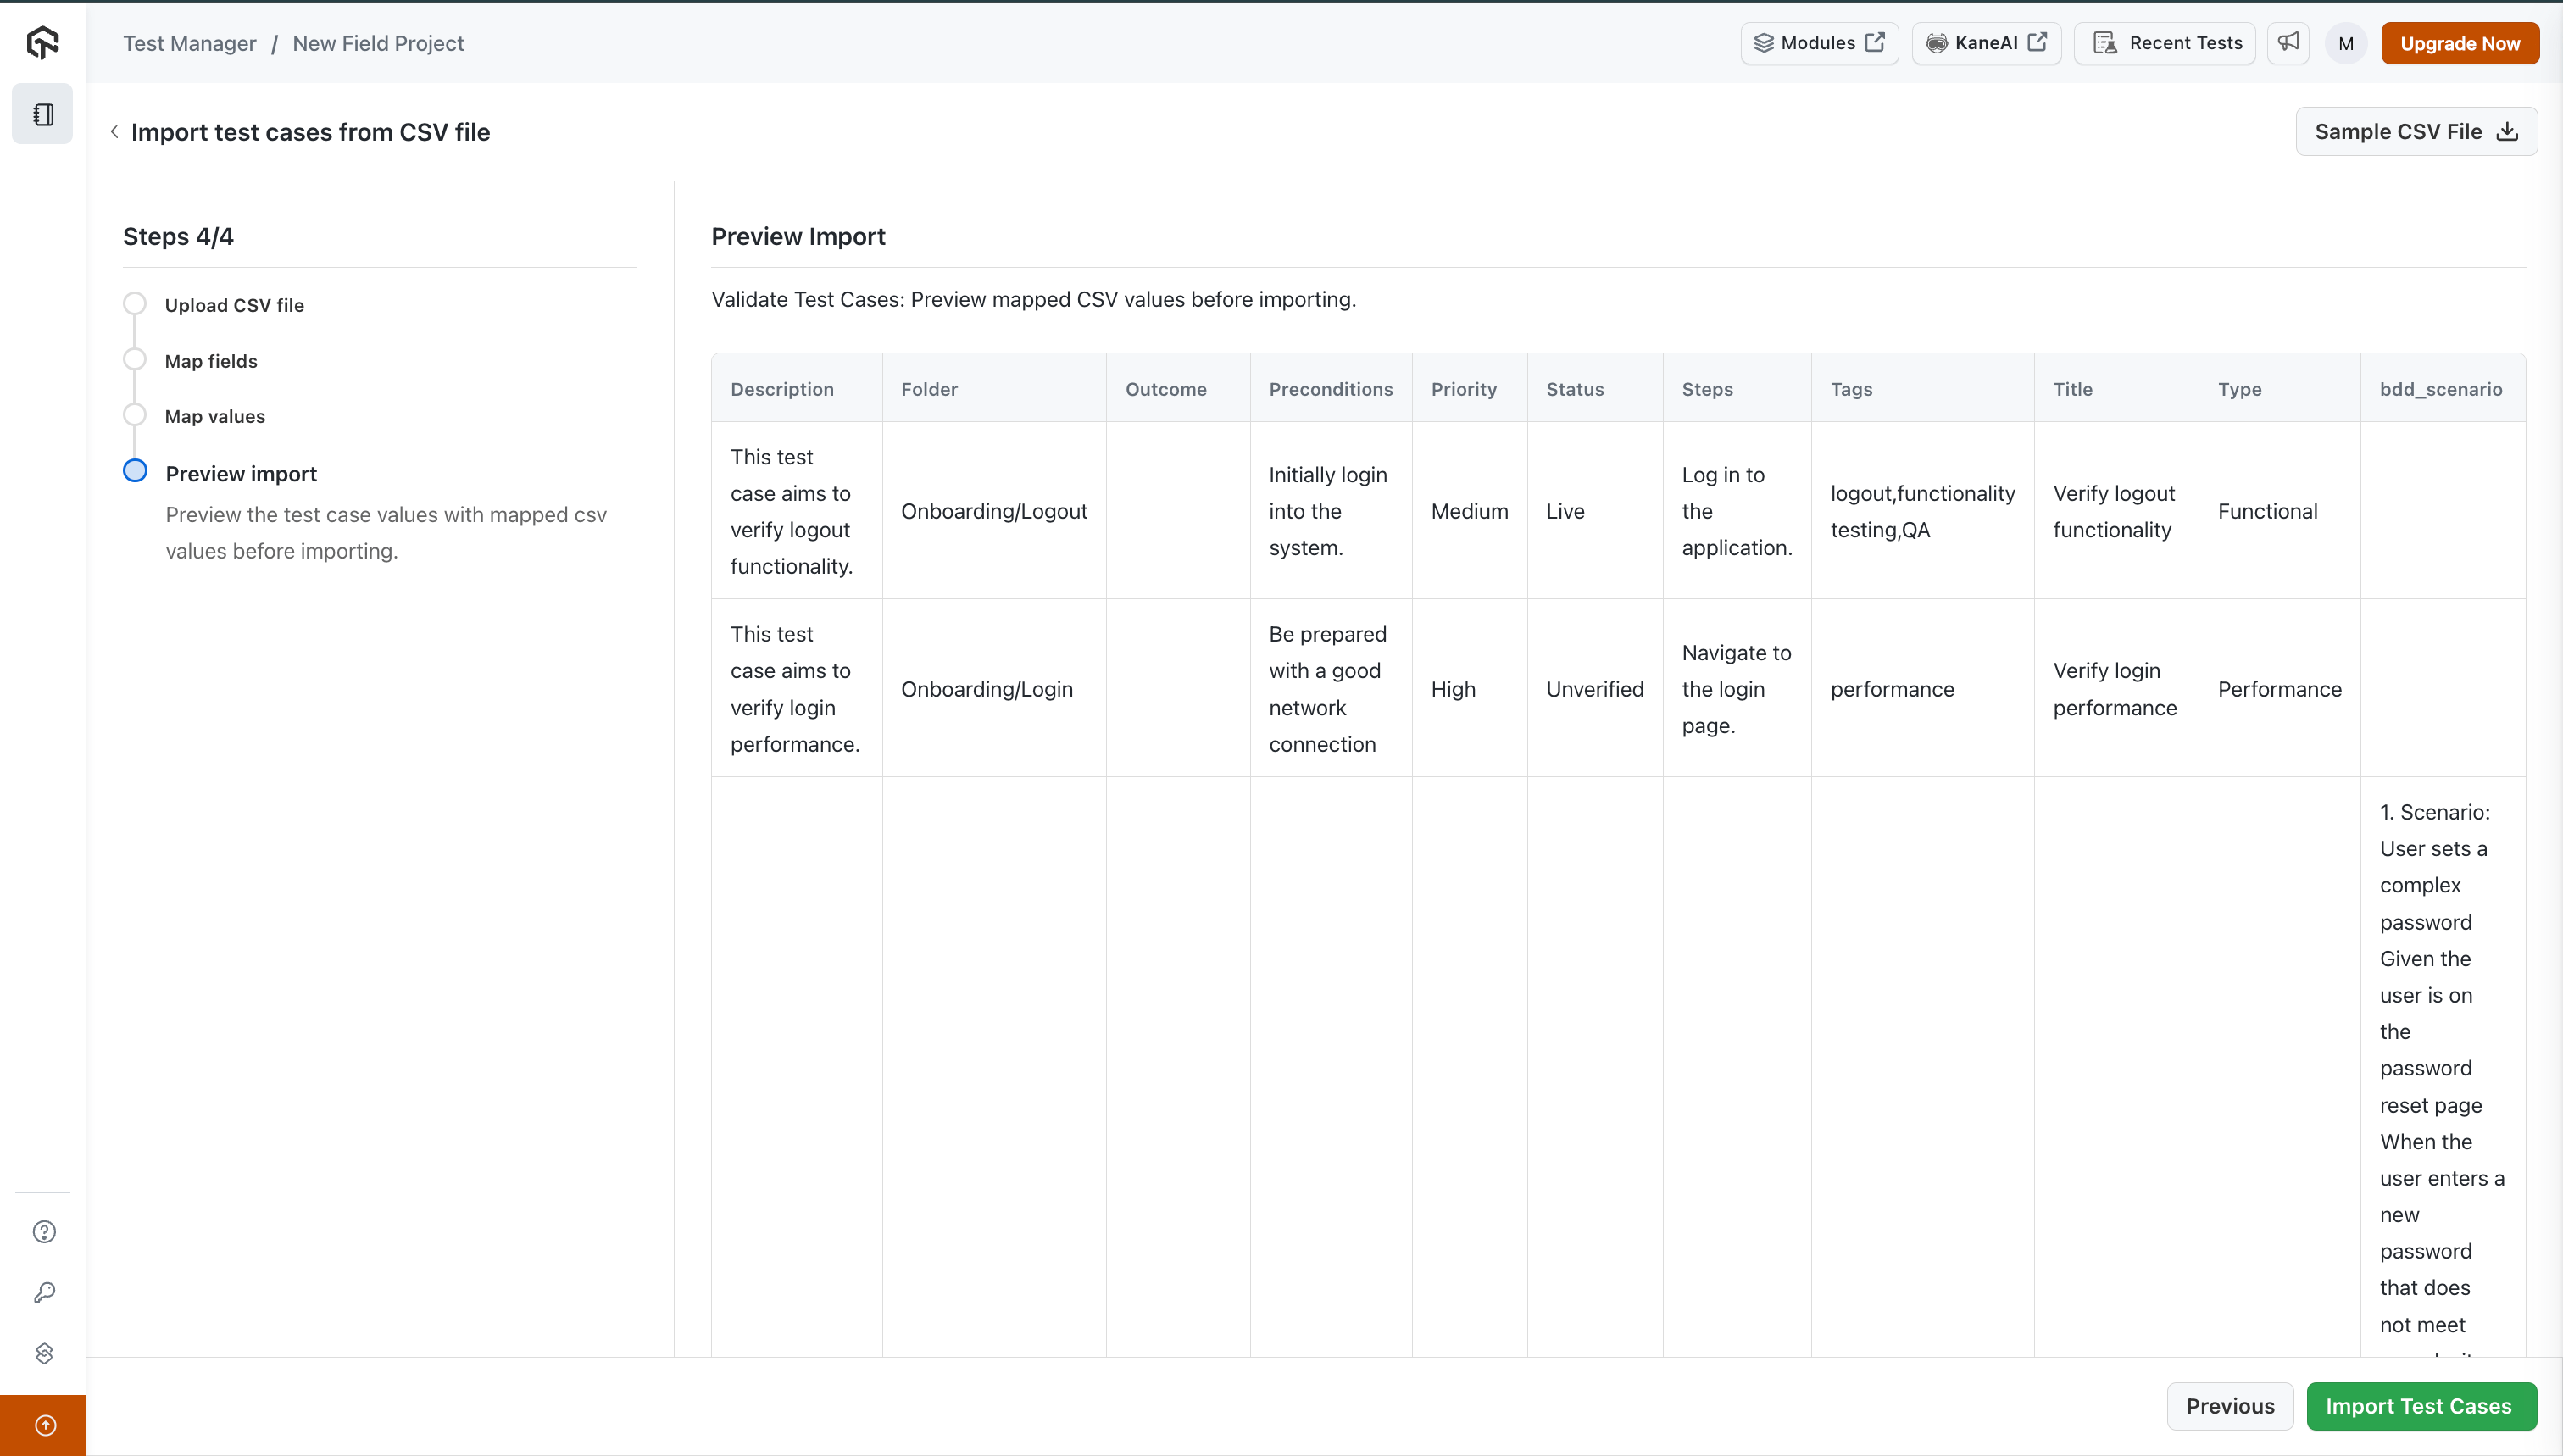
Task: Click 'Verify logout functionality' title cell
Action: [2116, 511]
